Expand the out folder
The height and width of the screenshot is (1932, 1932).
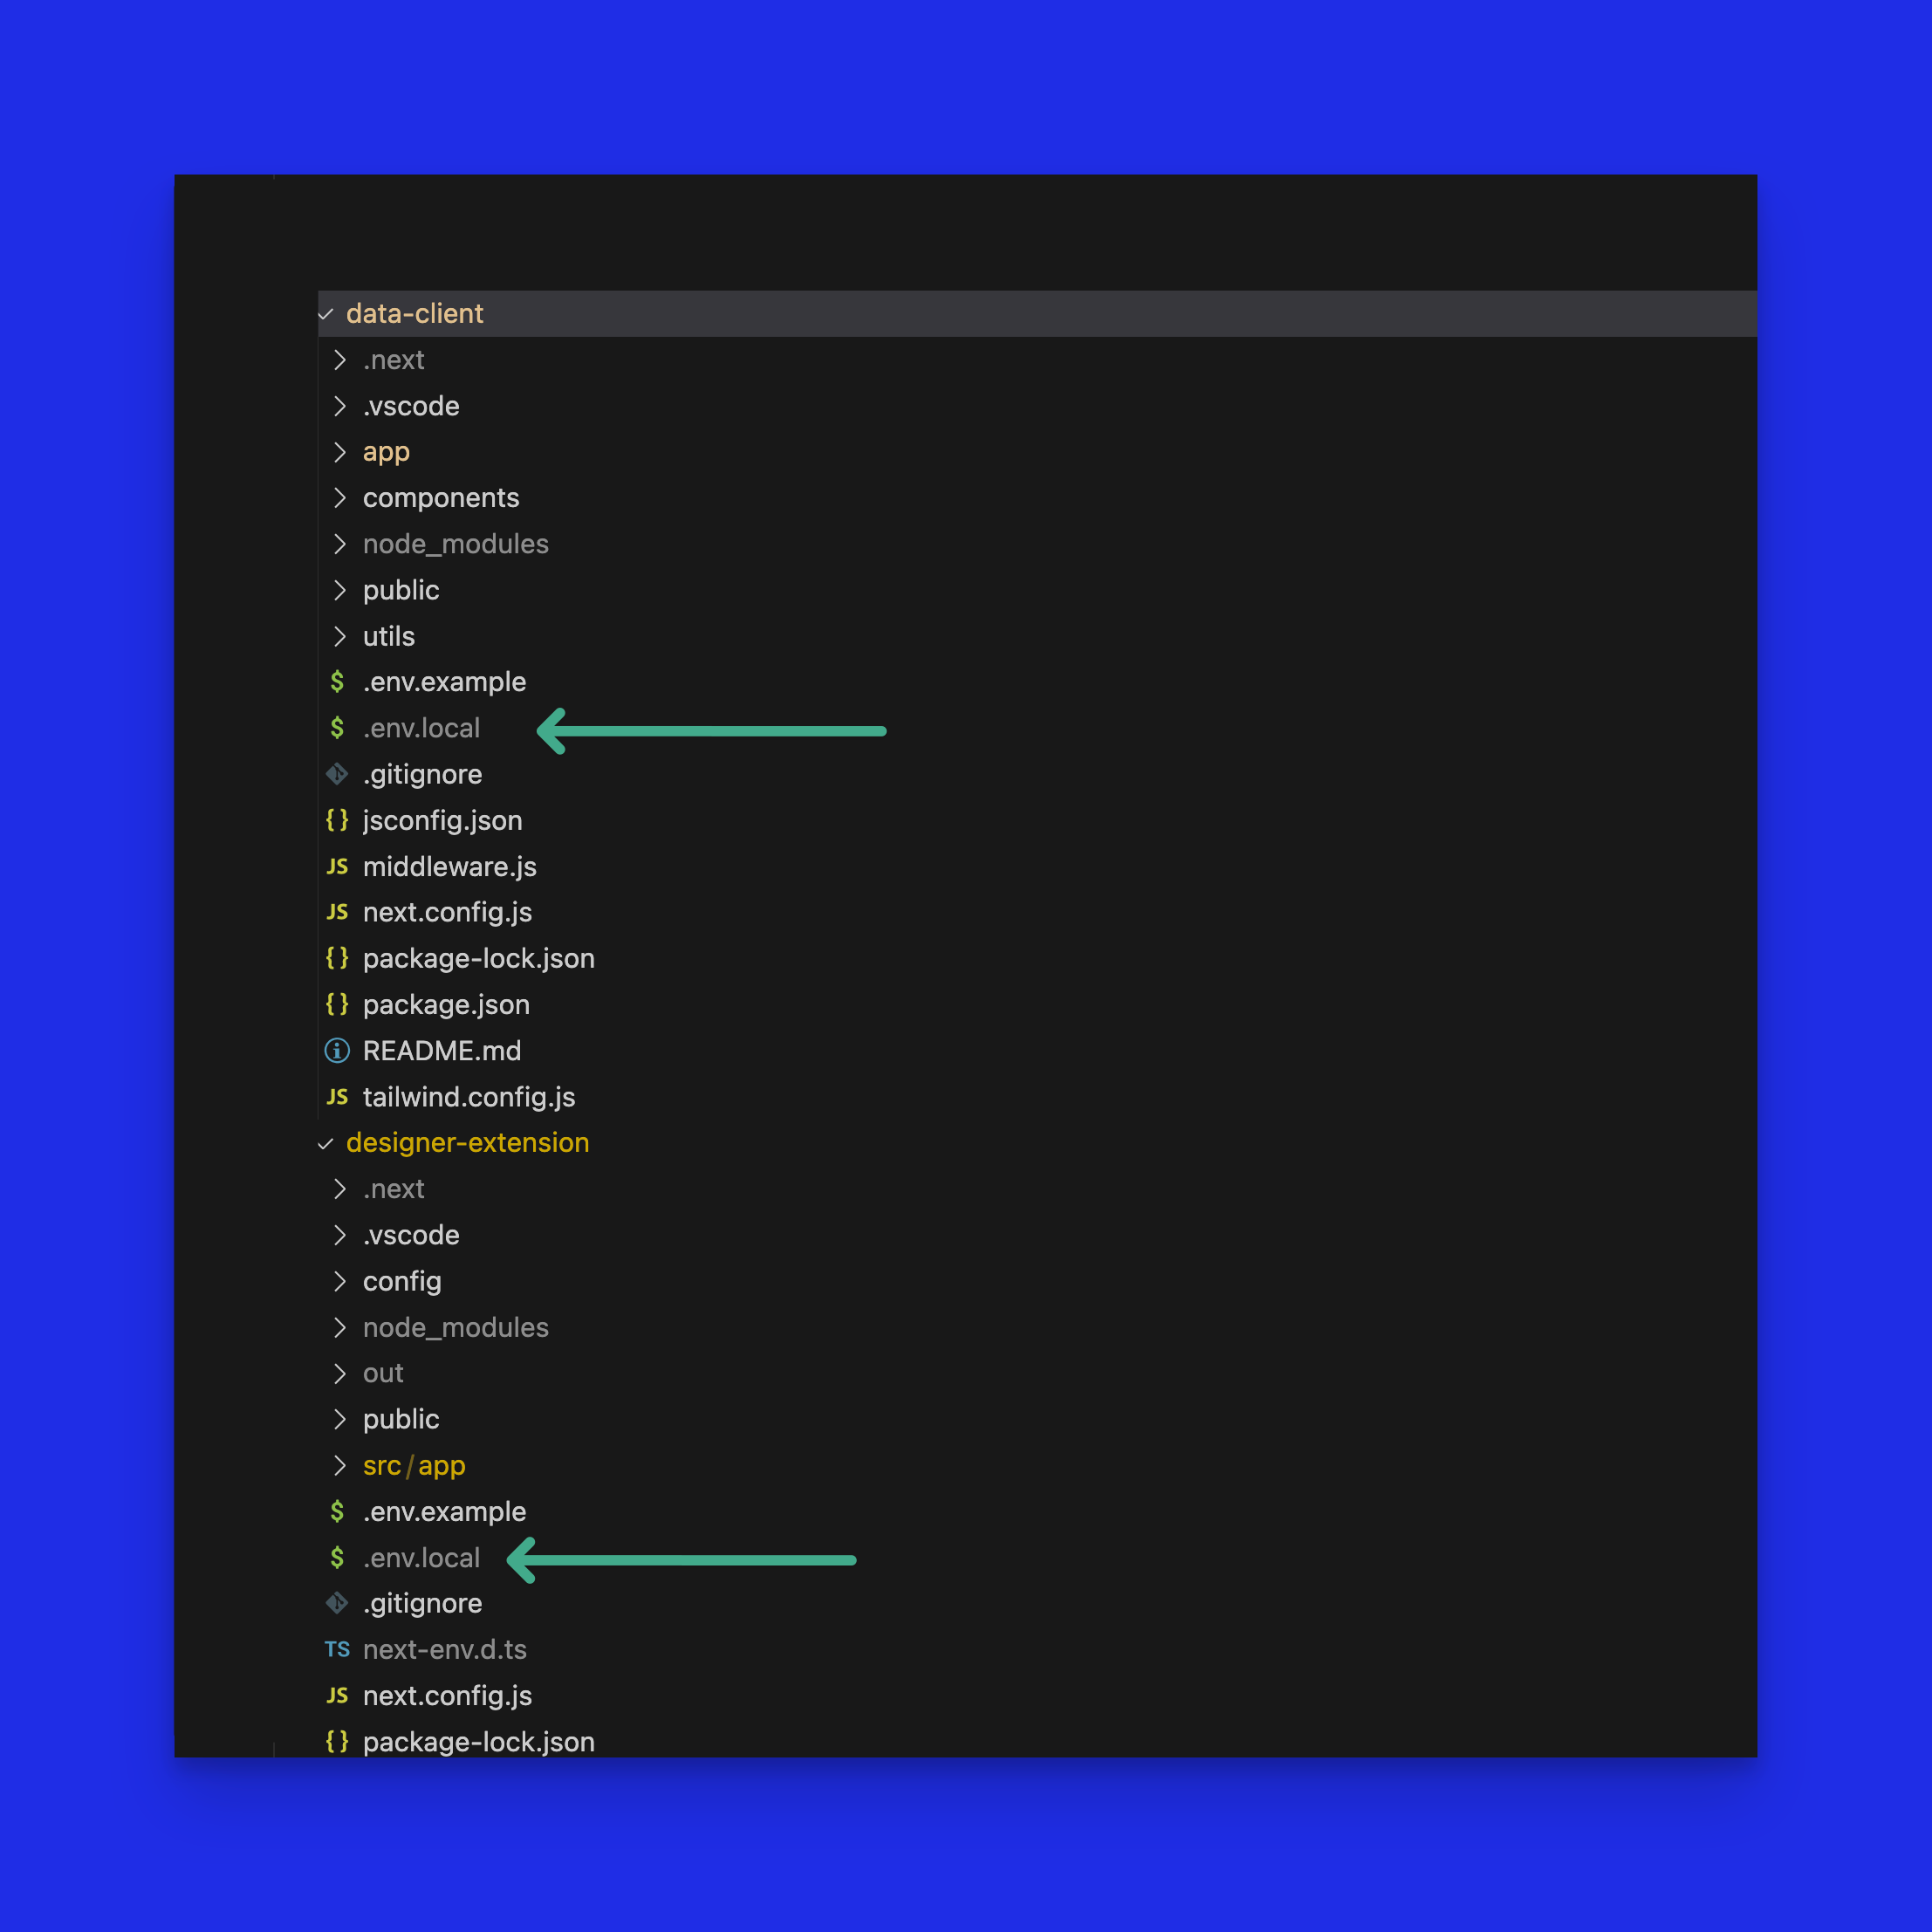382,1373
